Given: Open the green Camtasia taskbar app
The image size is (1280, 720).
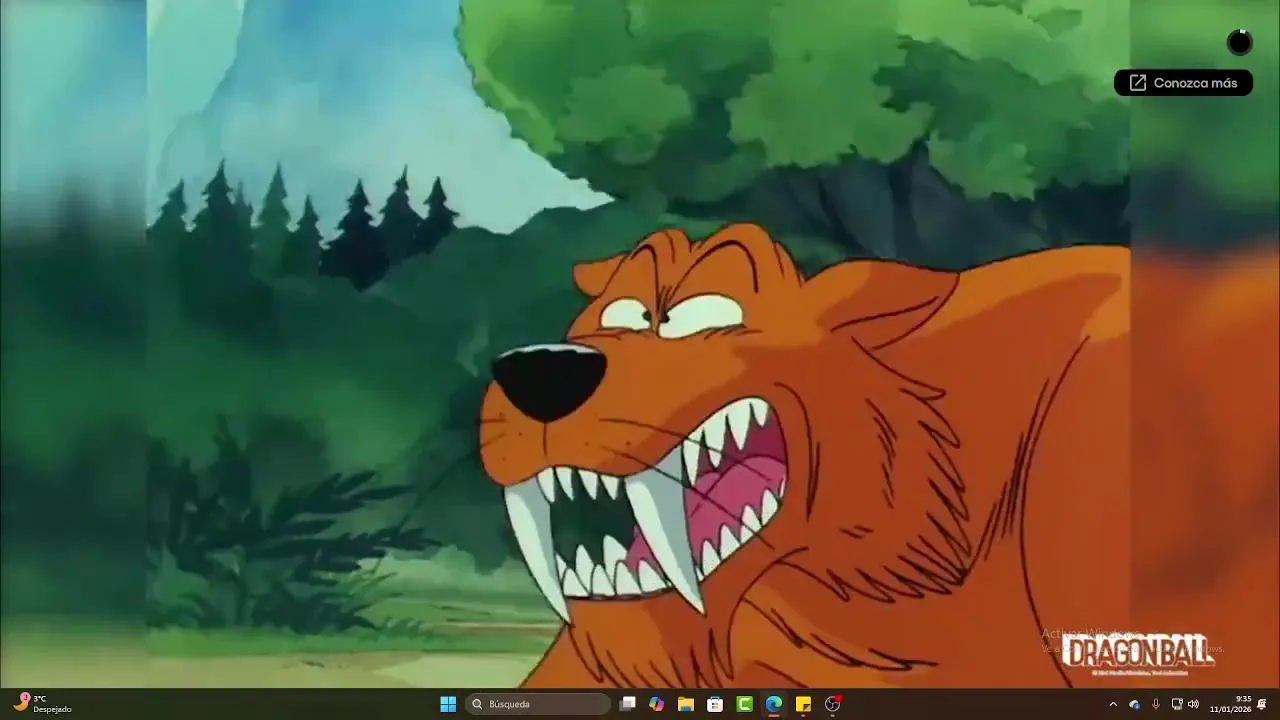Looking at the screenshot, I should click(x=745, y=704).
